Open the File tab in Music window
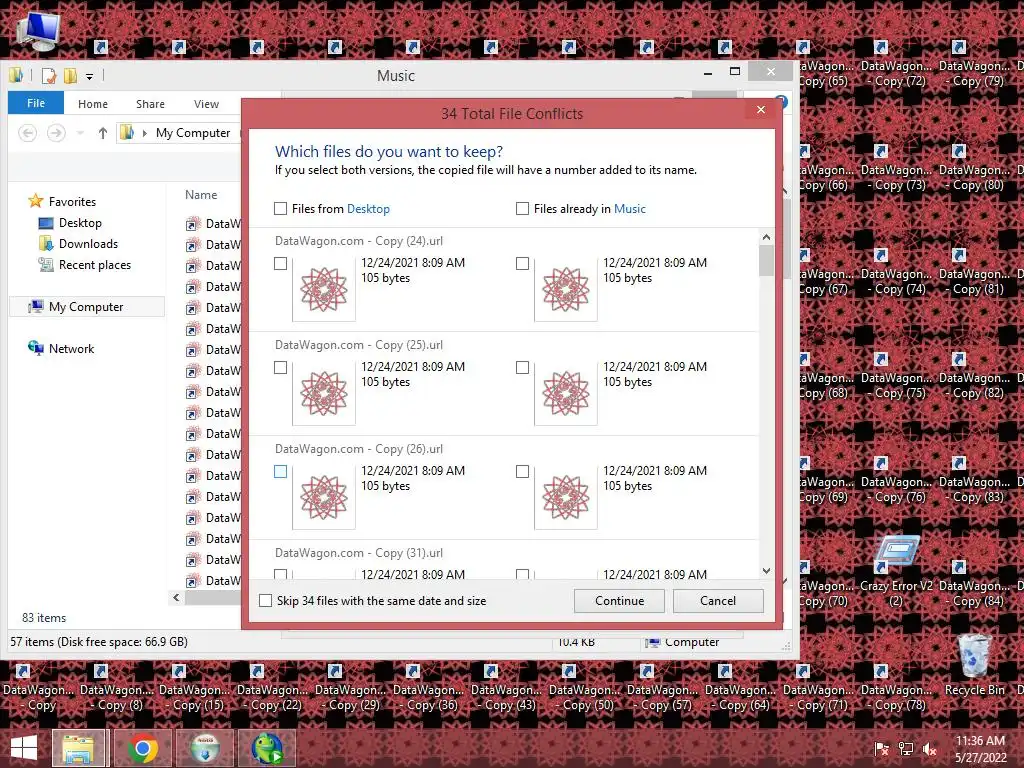The width and height of the screenshot is (1024, 768). coord(36,103)
